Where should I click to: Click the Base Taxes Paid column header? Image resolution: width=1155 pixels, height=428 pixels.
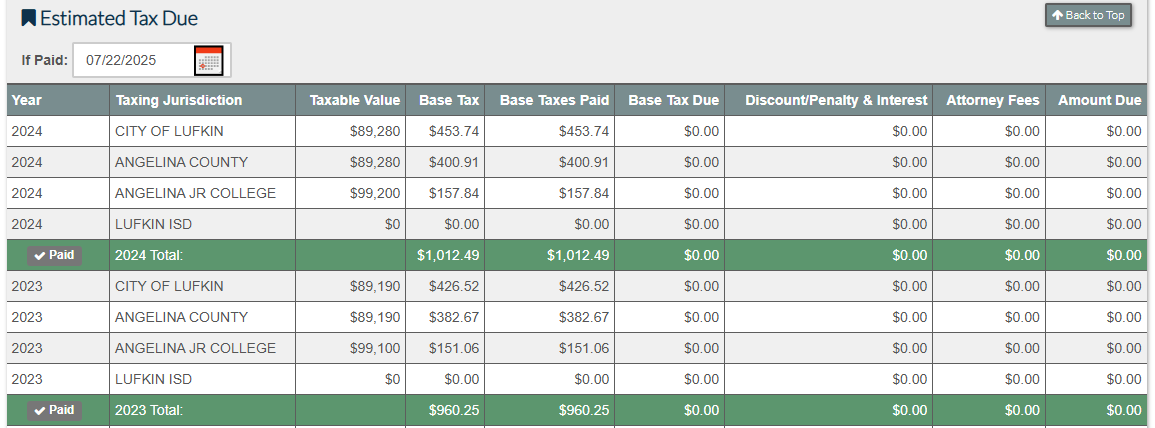554,100
